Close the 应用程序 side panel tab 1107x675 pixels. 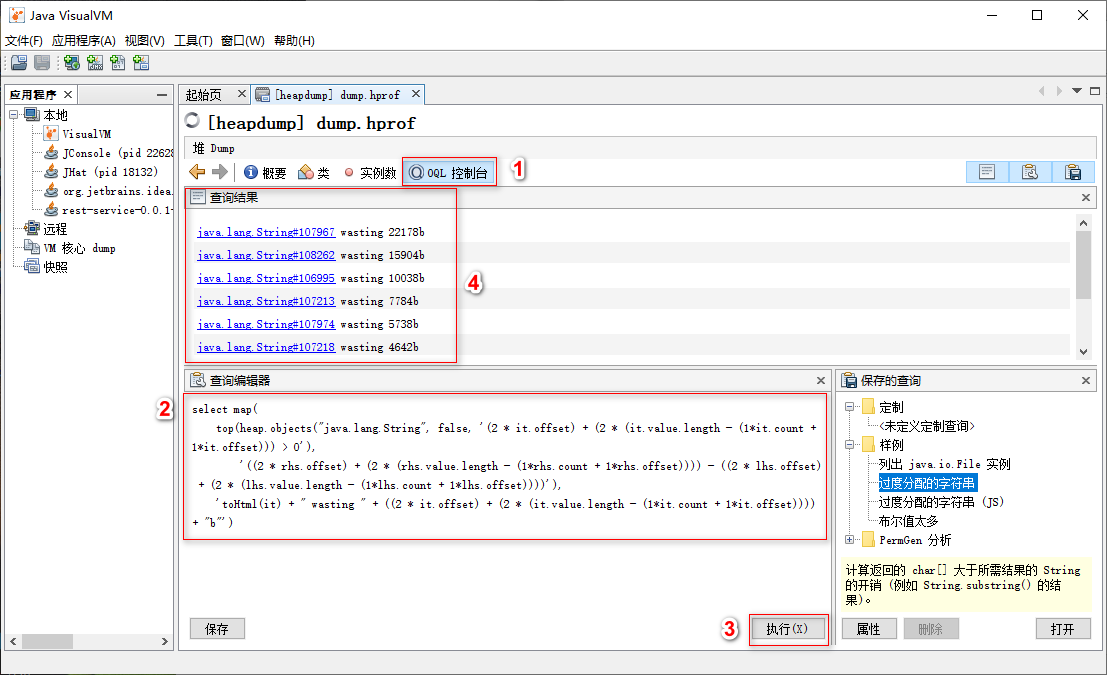click(68, 94)
